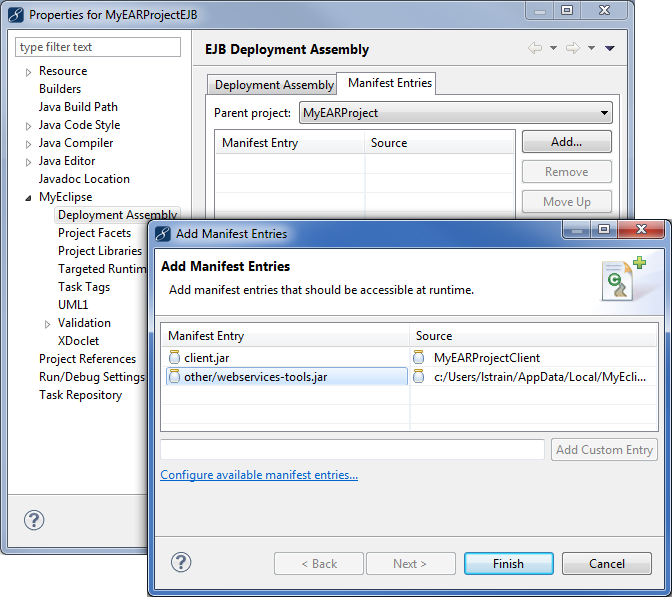
Task: Click Source column header in Properties window
Action: [x=439, y=143]
